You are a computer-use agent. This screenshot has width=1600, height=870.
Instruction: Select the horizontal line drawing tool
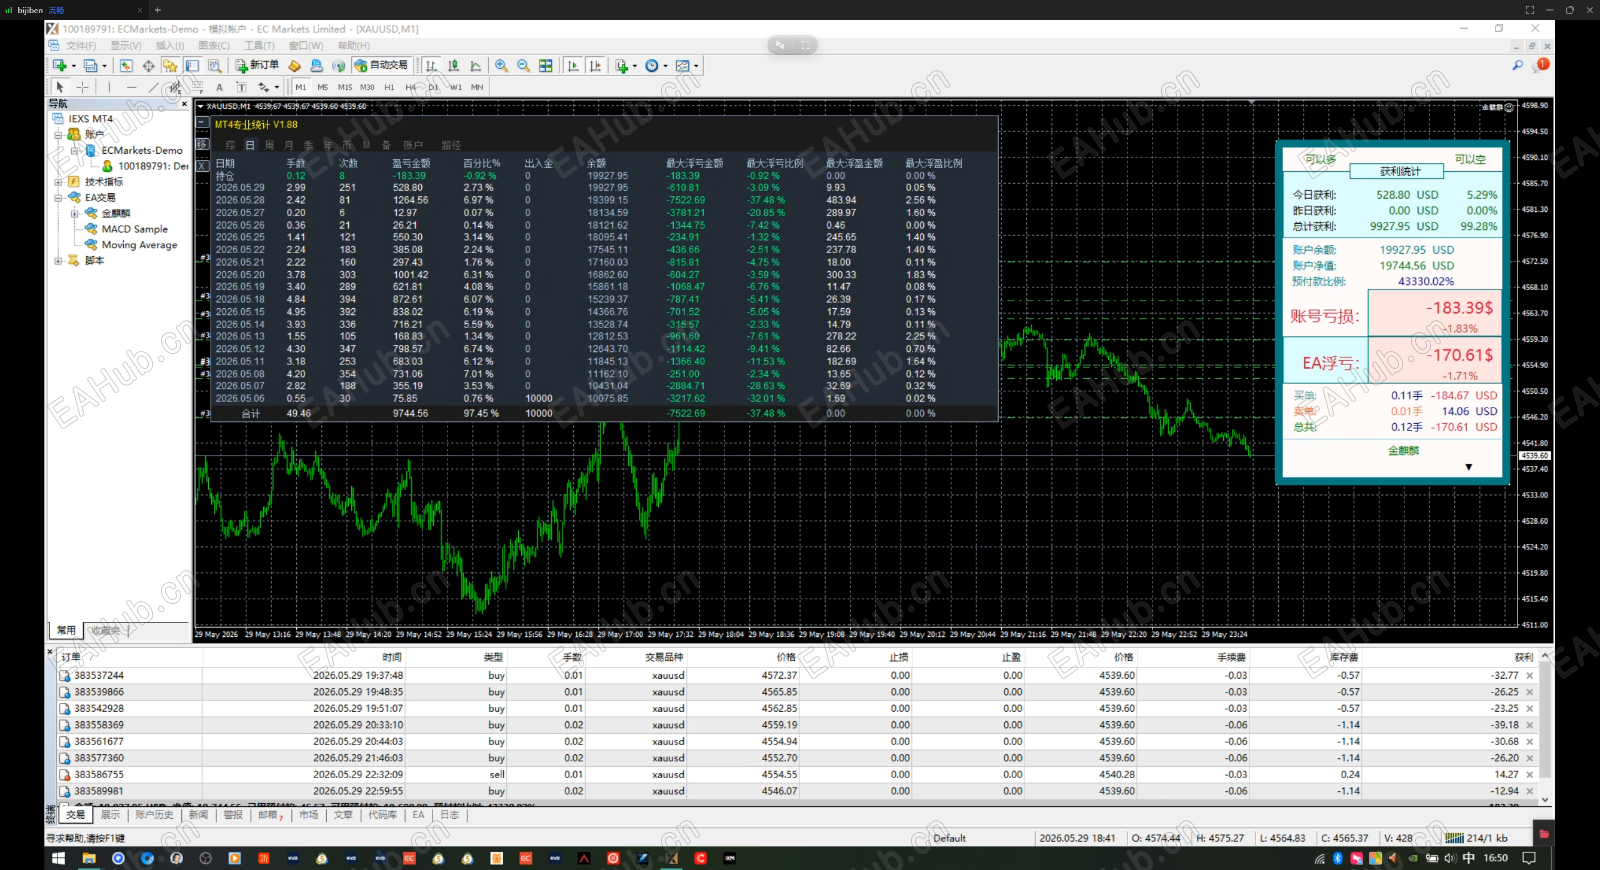[x=131, y=87]
